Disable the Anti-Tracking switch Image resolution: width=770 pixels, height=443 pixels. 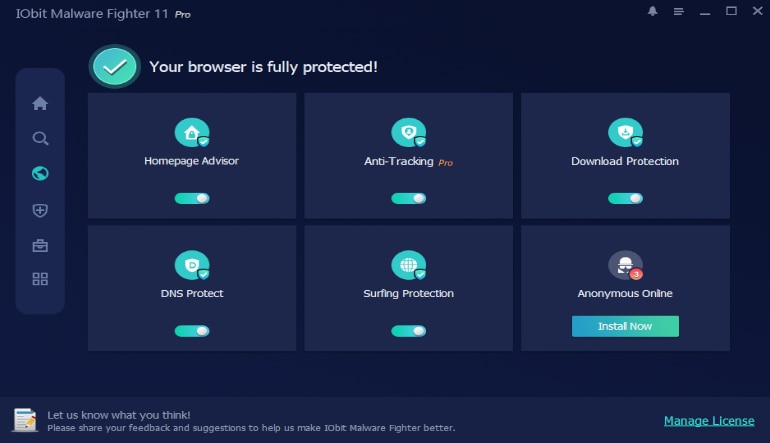coord(409,198)
